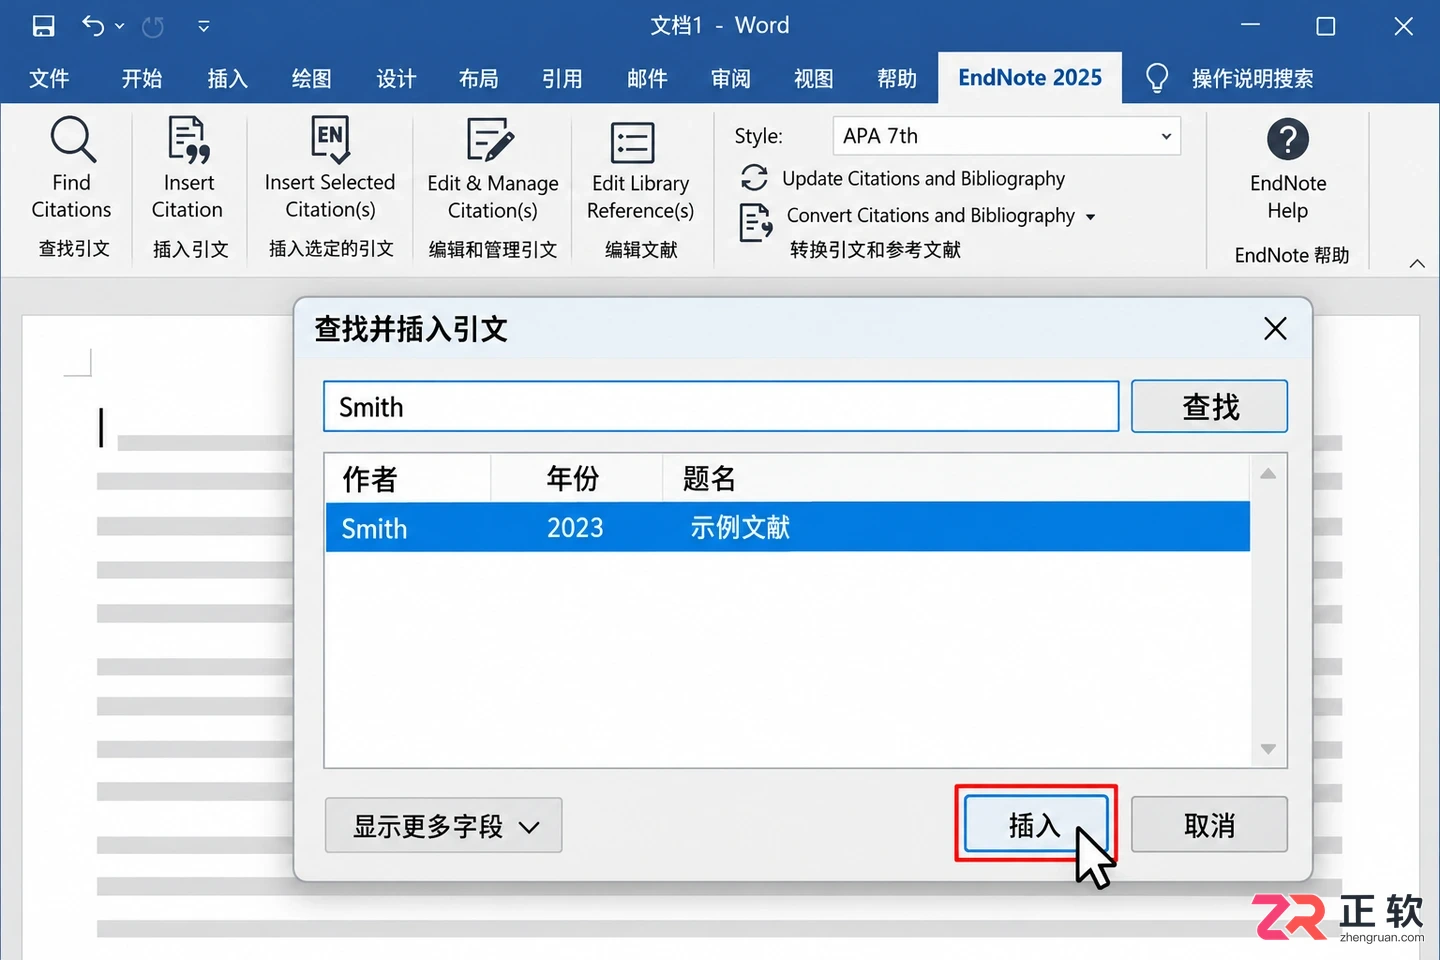Switch to the 视图 tab
The height and width of the screenshot is (960, 1440).
[813, 79]
